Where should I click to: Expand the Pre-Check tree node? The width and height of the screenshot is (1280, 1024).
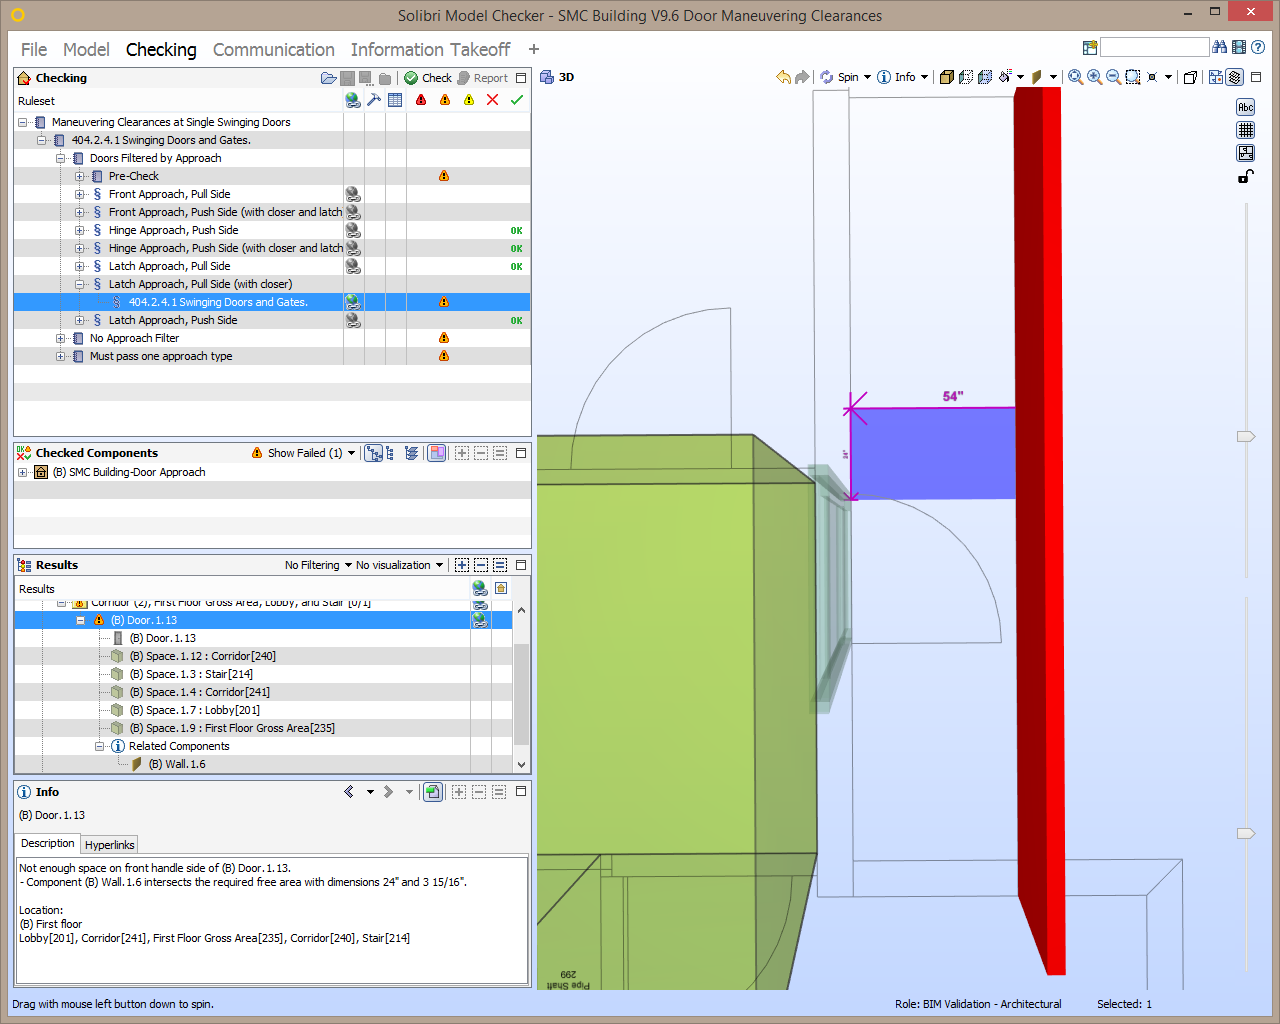pos(80,176)
